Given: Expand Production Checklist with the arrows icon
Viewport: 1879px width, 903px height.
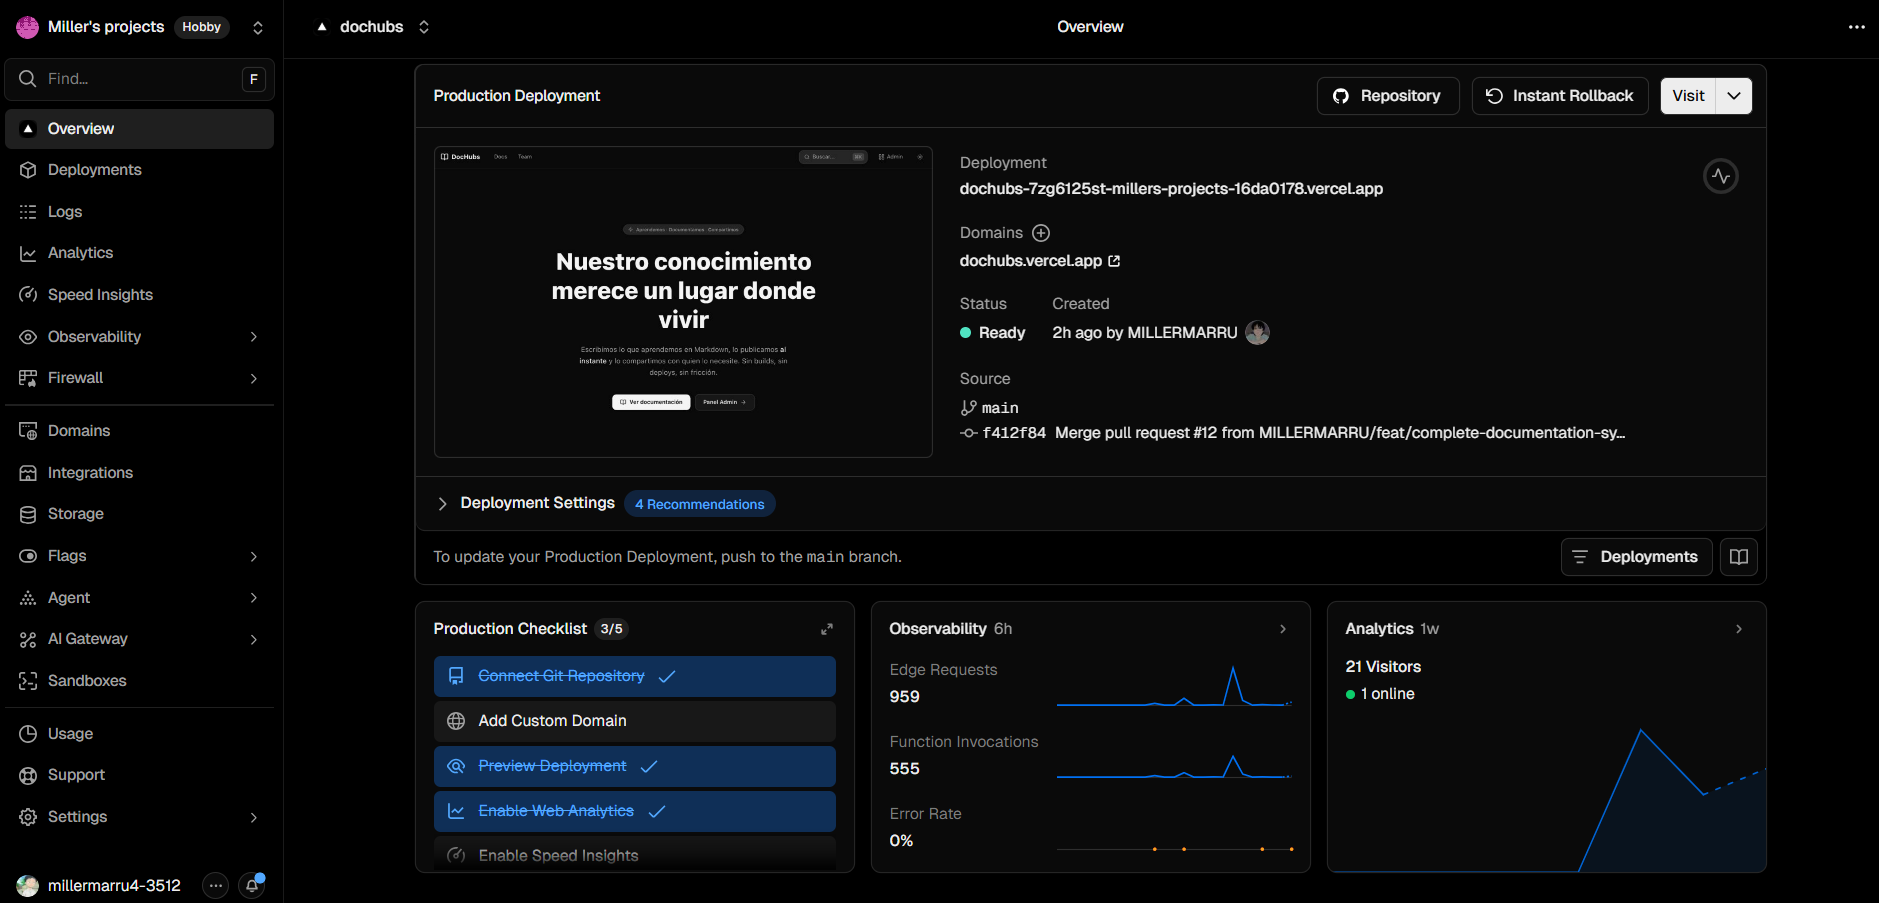Looking at the screenshot, I should click(x=827, y=629).
